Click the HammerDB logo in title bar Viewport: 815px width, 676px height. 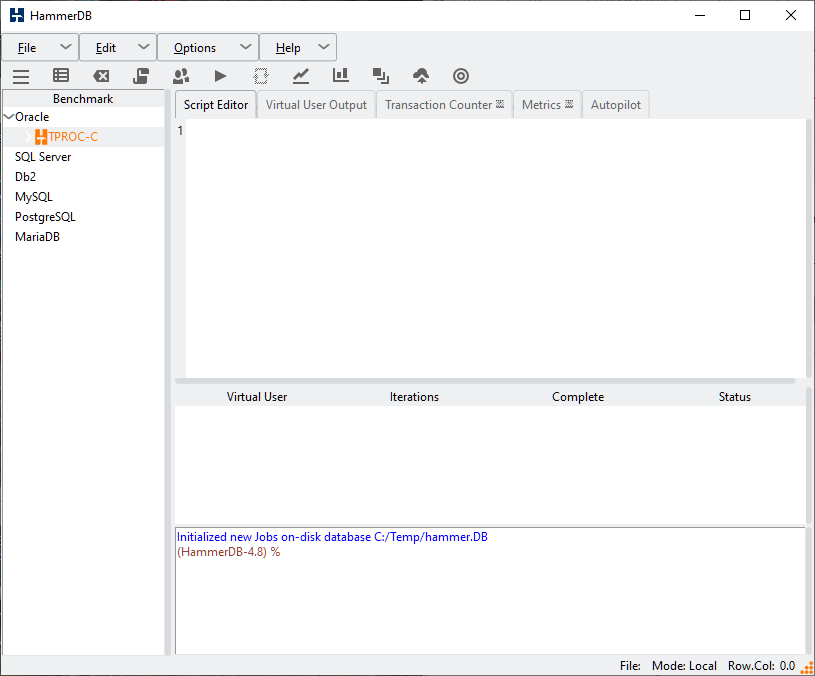(x=17, y=15)
